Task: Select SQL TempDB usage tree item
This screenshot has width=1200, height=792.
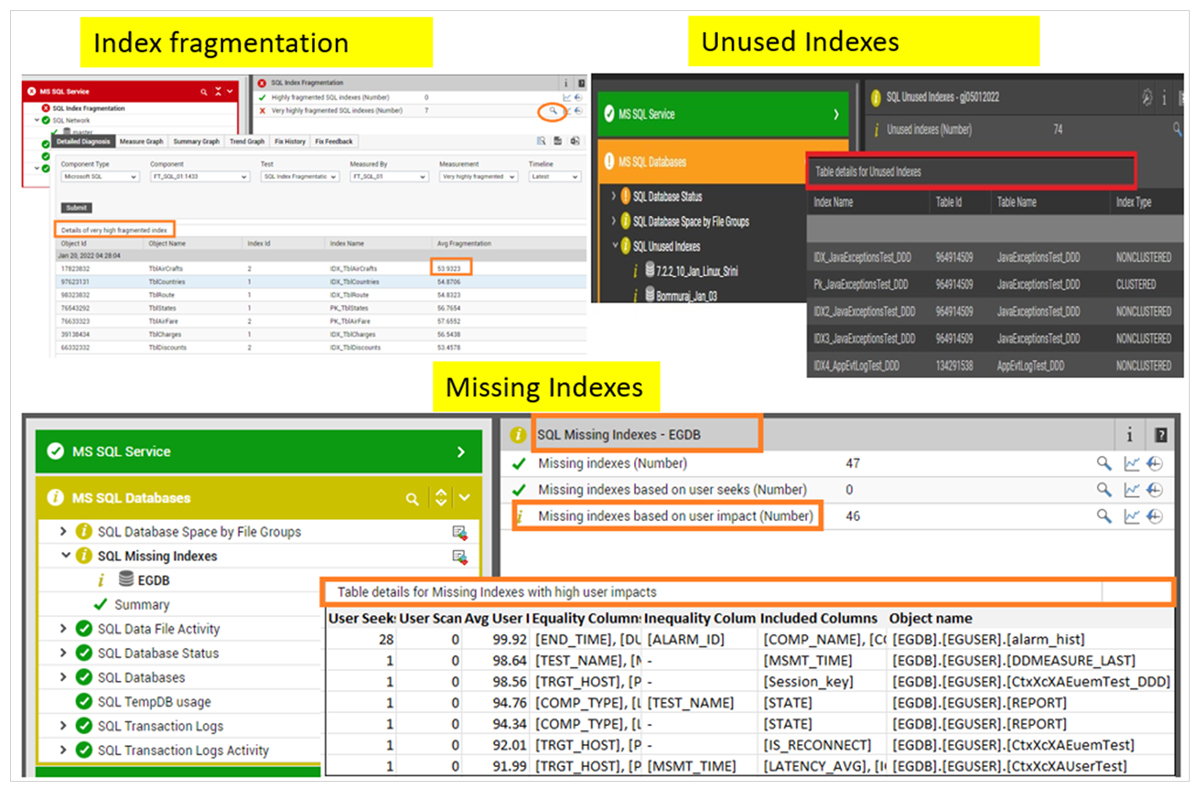Action: coord(154,702)
